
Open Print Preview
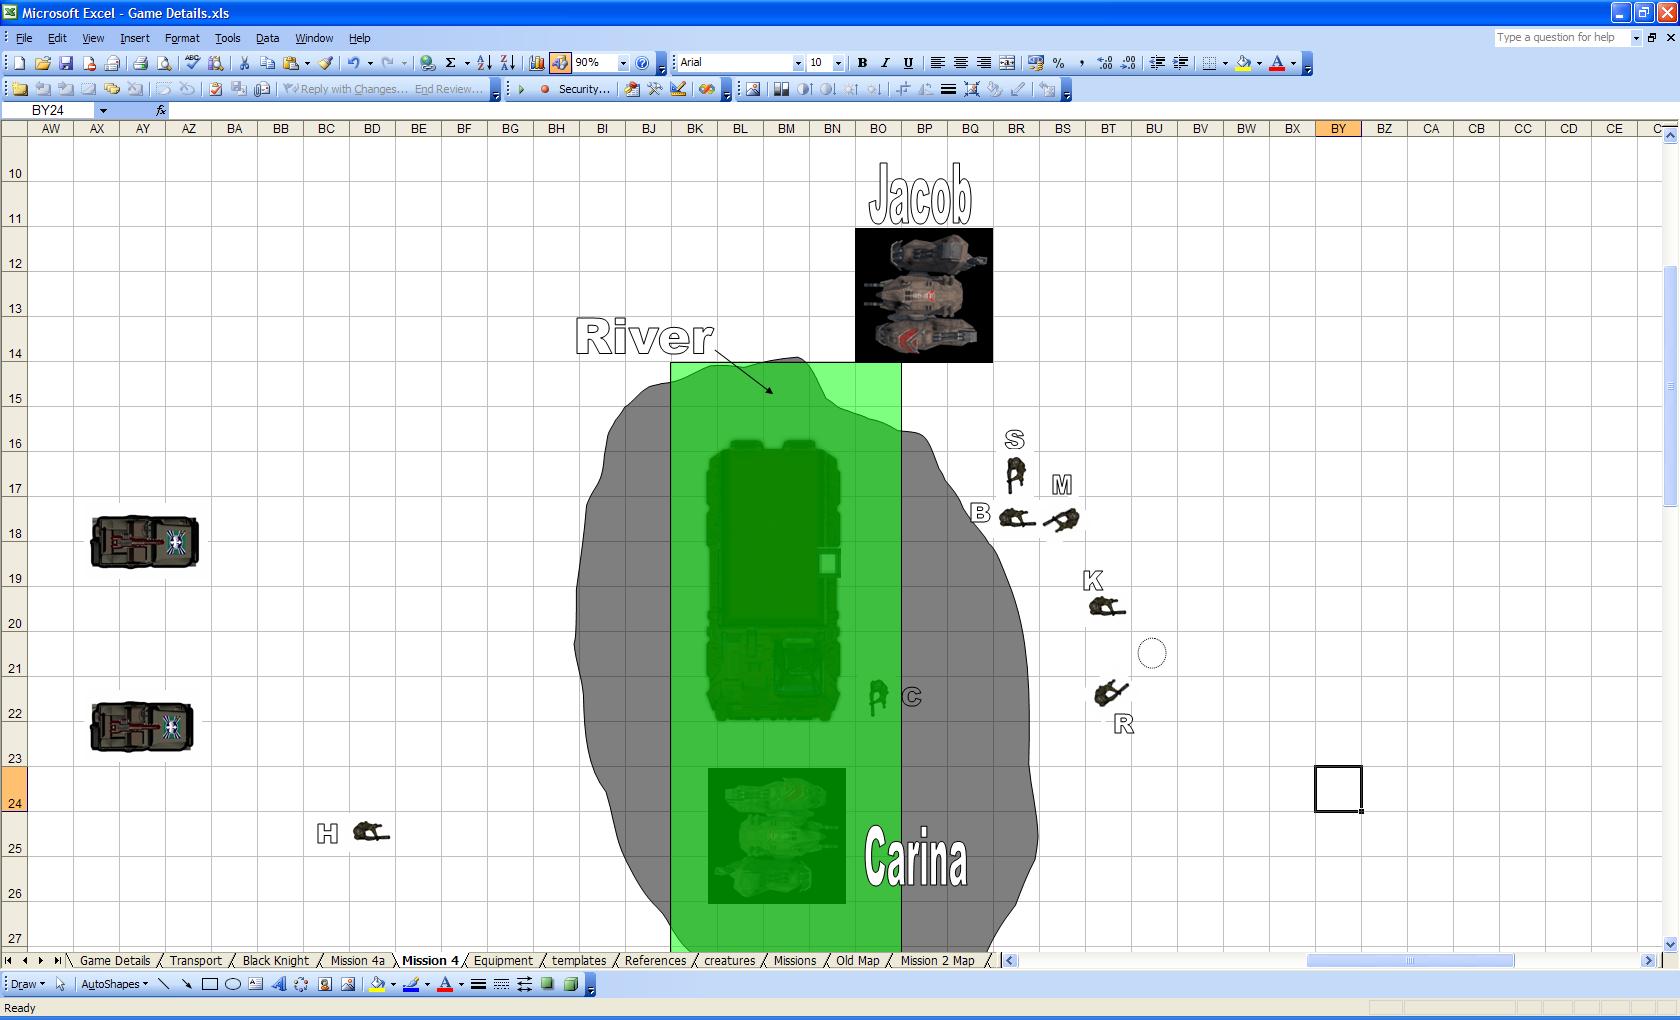(x=164, y=63)
